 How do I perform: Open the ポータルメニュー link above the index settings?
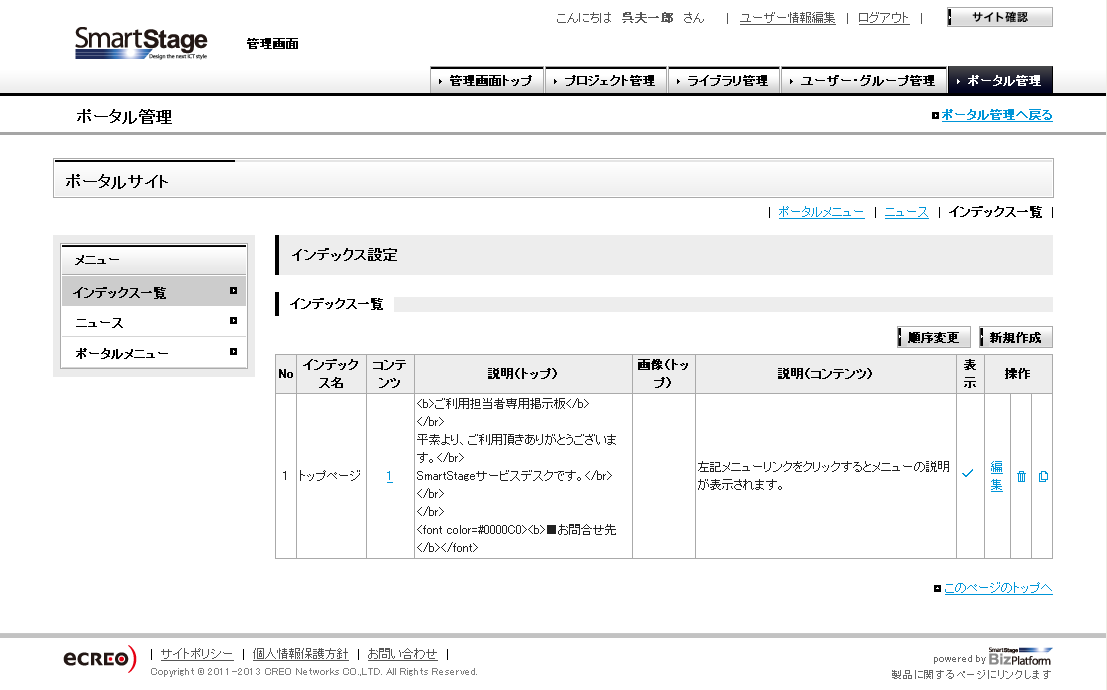click(x=821, y=212)
